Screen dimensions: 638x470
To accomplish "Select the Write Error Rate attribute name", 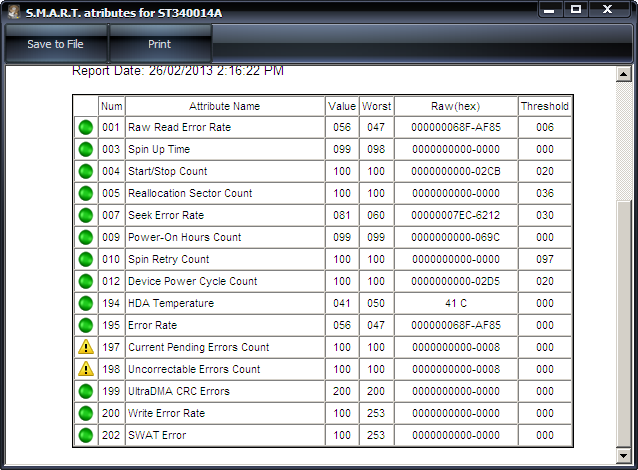I will pyautogui.click(x=166, y=413).
